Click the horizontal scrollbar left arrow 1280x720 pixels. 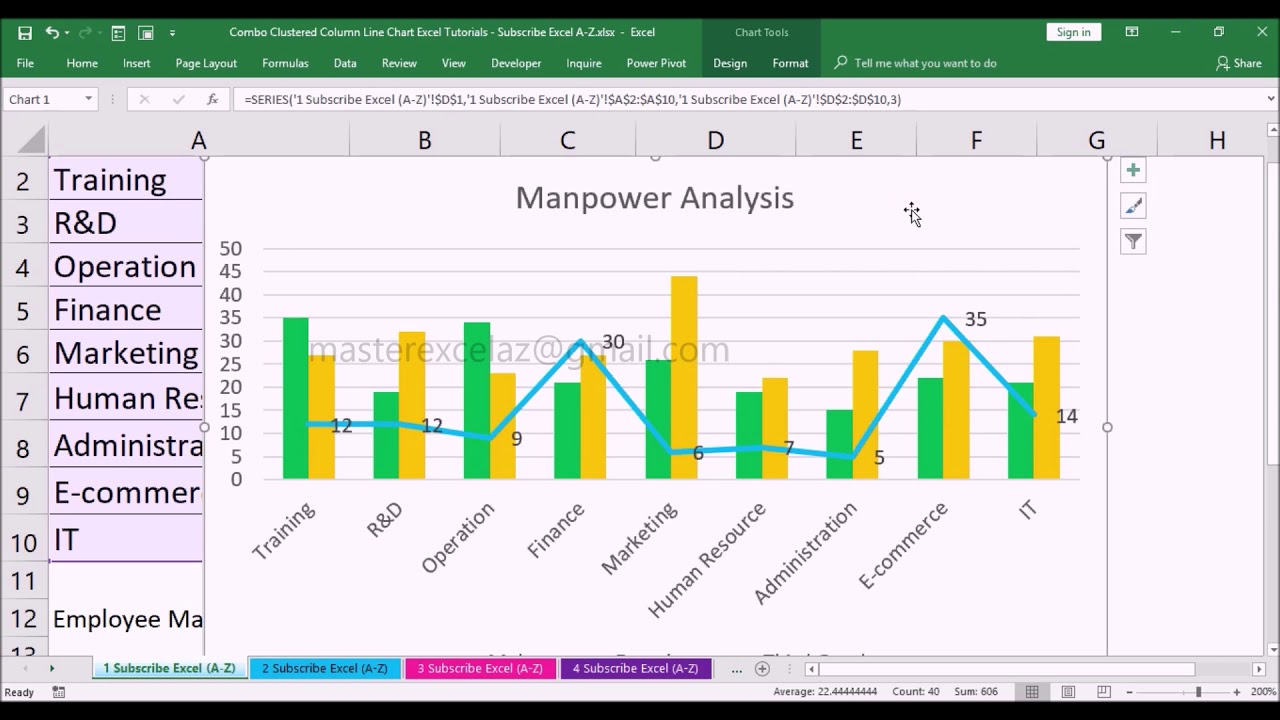point(811,669)
